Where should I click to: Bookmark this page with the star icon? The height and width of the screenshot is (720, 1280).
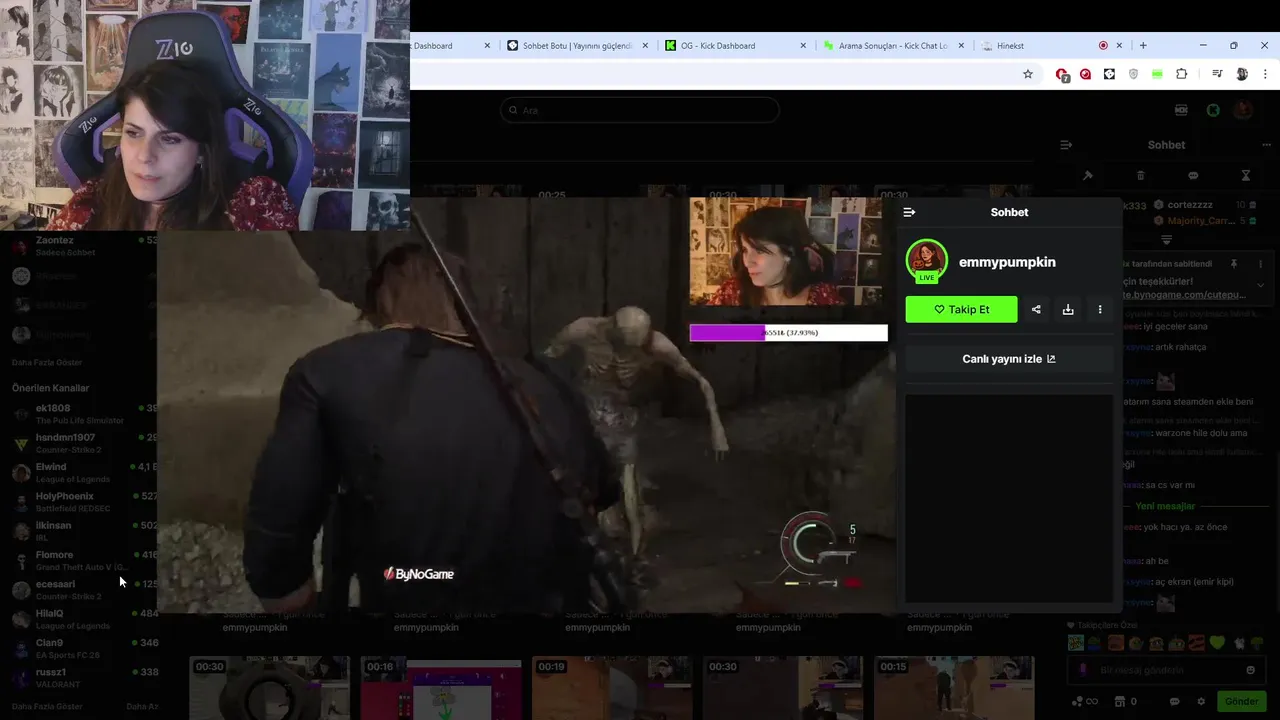click(1027, 74)
